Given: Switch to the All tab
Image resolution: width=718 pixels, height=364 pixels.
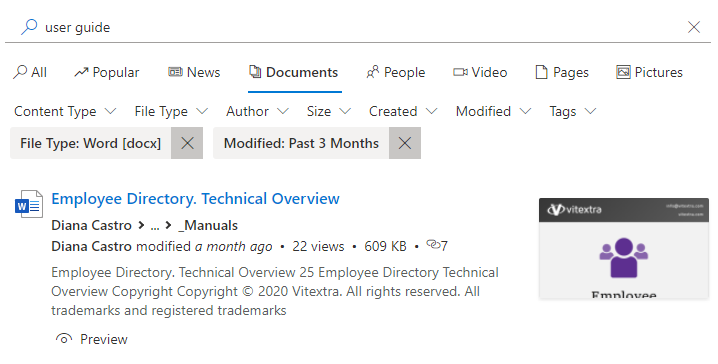Looking at the screenshot, I should point(30,72).
